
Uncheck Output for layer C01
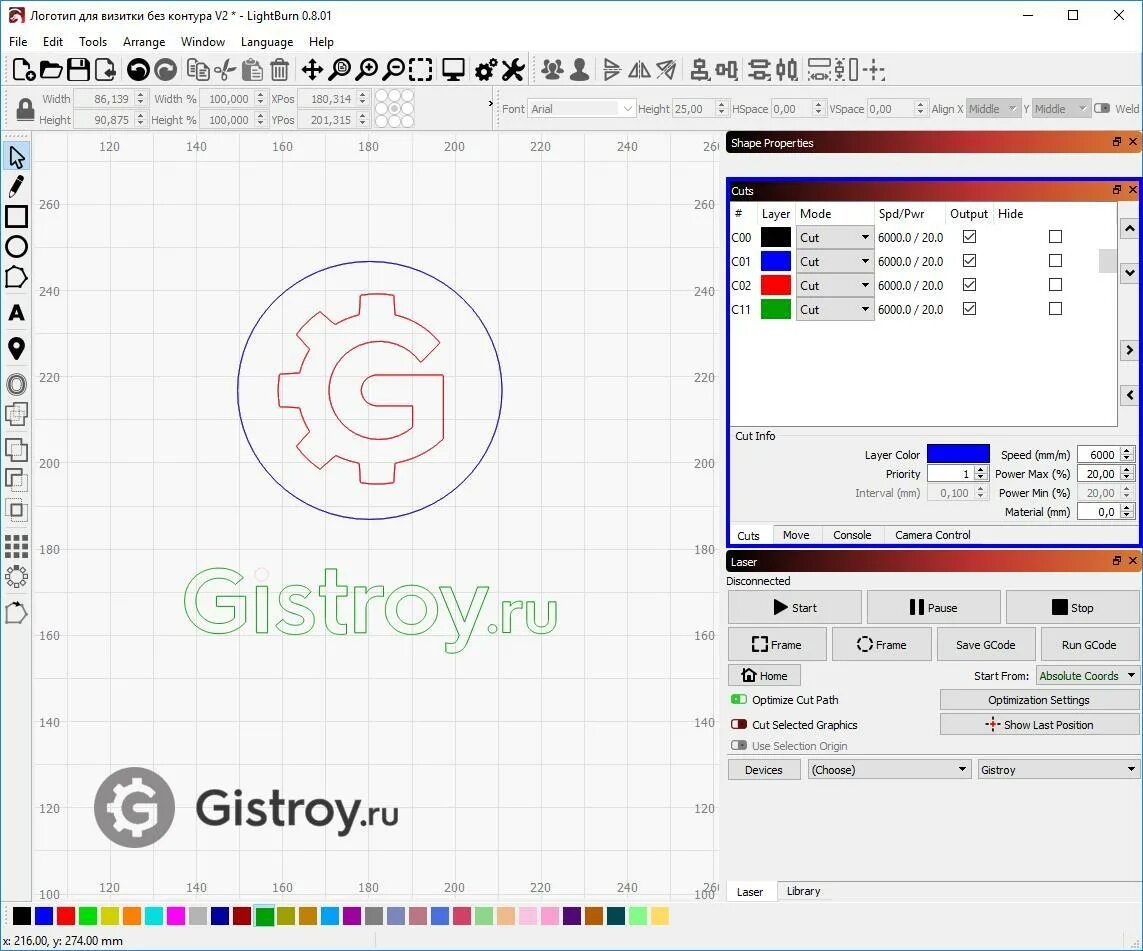point(969,261)
